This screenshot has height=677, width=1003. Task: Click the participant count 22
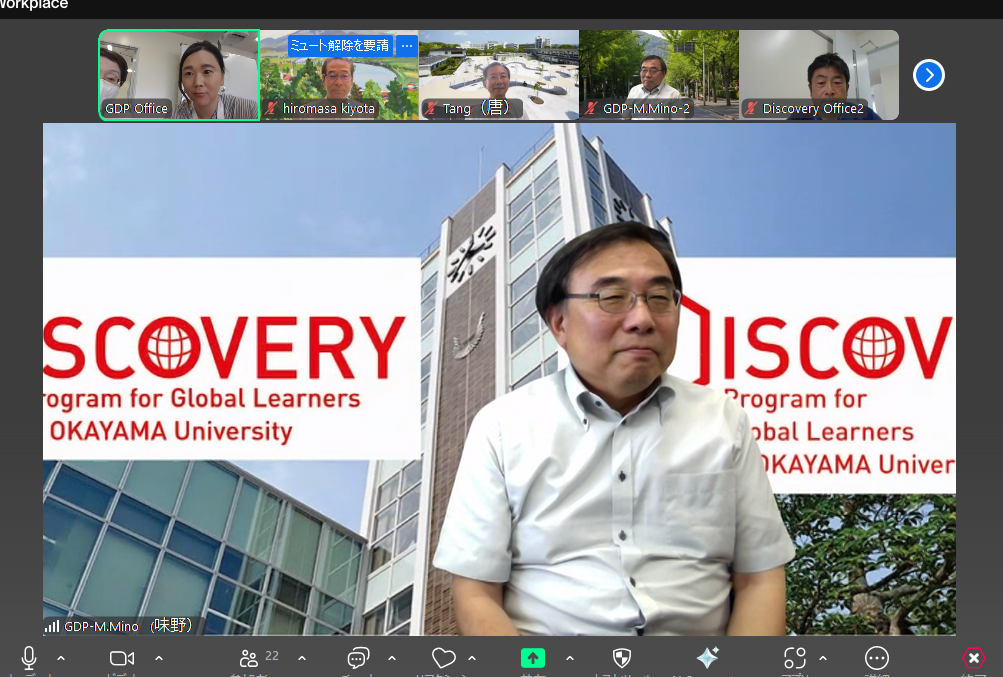coord(272,655)
